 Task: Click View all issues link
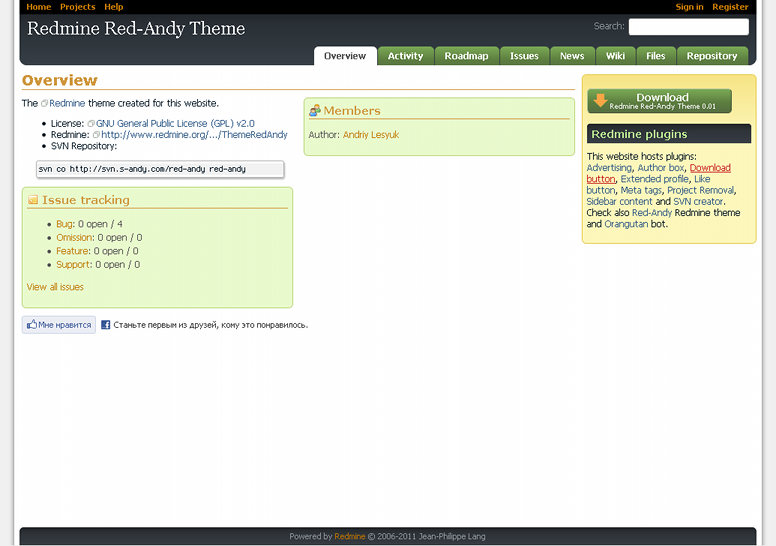point(55,287)
